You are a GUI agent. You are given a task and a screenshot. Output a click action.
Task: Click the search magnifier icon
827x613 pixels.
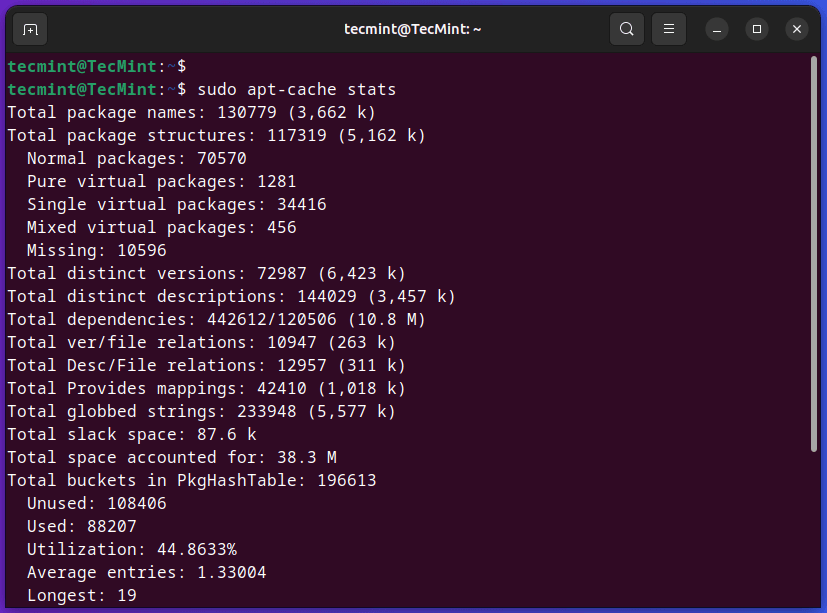click(627, 29)
